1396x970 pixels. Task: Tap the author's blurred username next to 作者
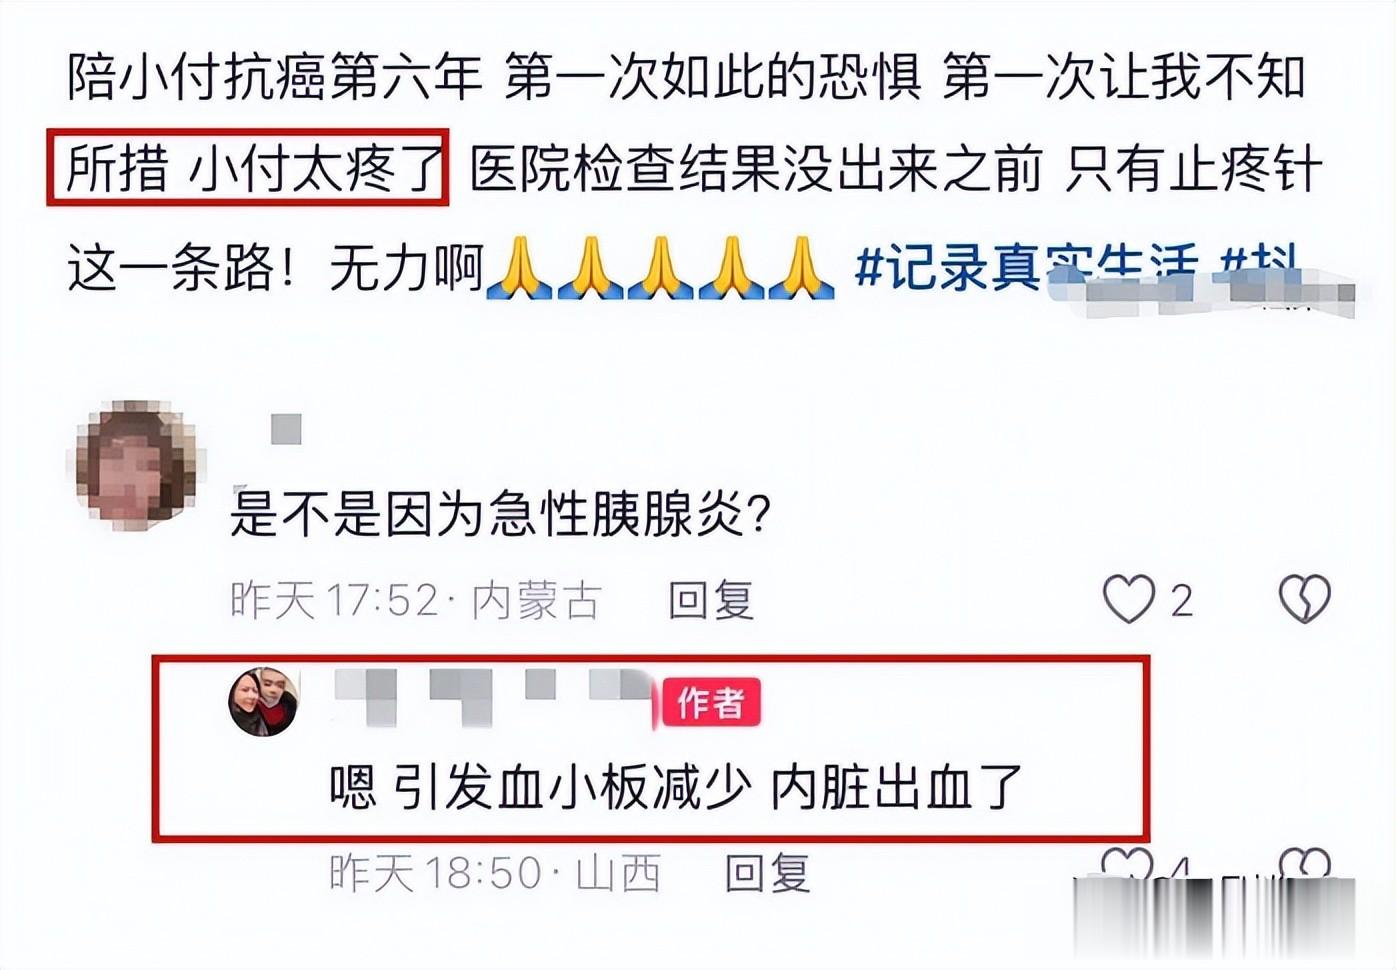point(492,697)
